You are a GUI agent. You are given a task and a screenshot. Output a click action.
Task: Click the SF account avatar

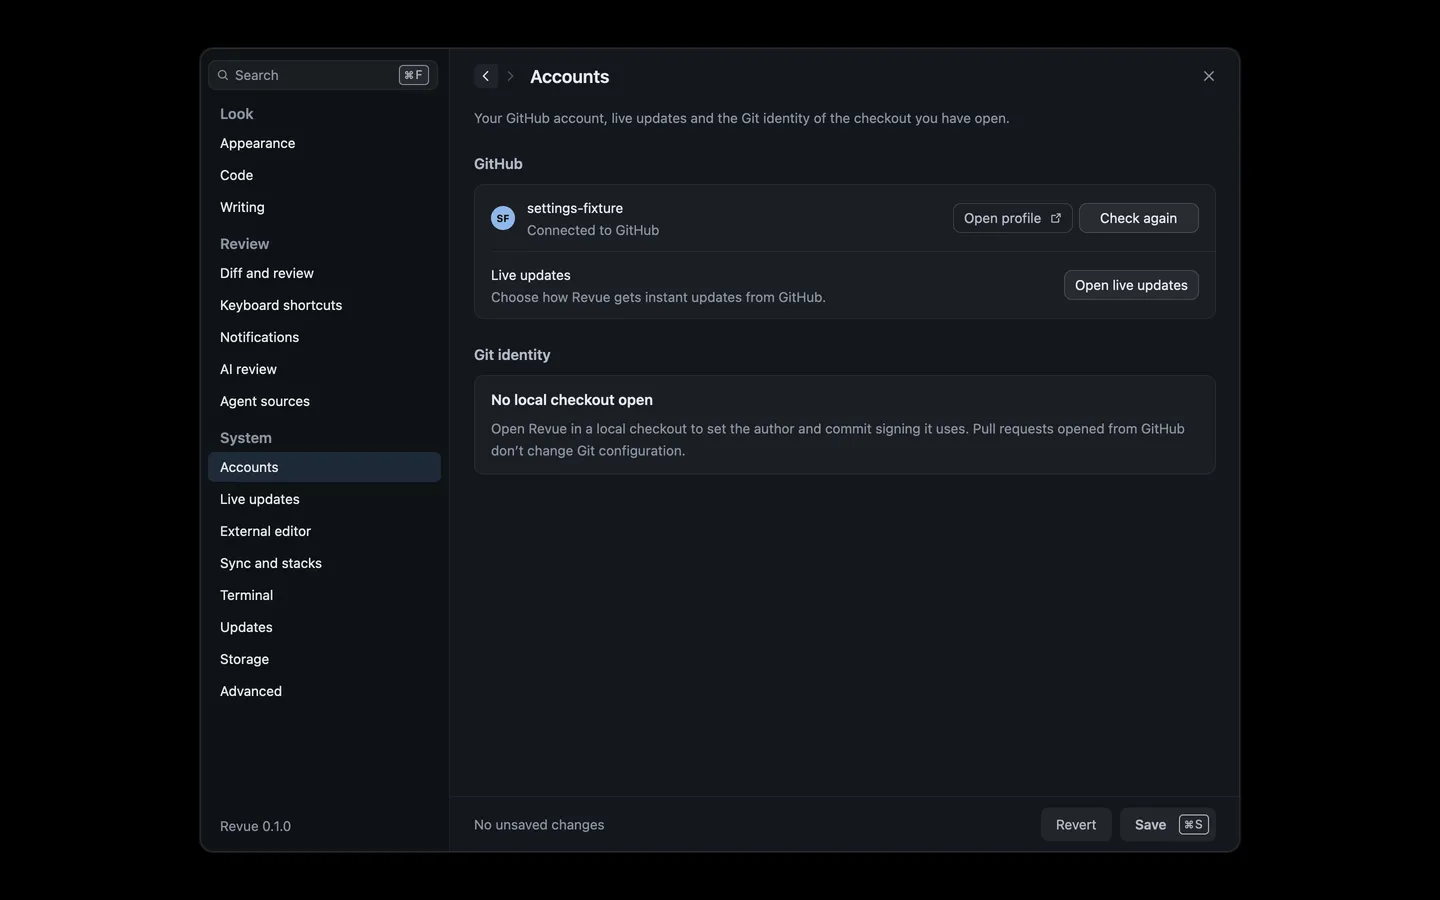point(503,218)
